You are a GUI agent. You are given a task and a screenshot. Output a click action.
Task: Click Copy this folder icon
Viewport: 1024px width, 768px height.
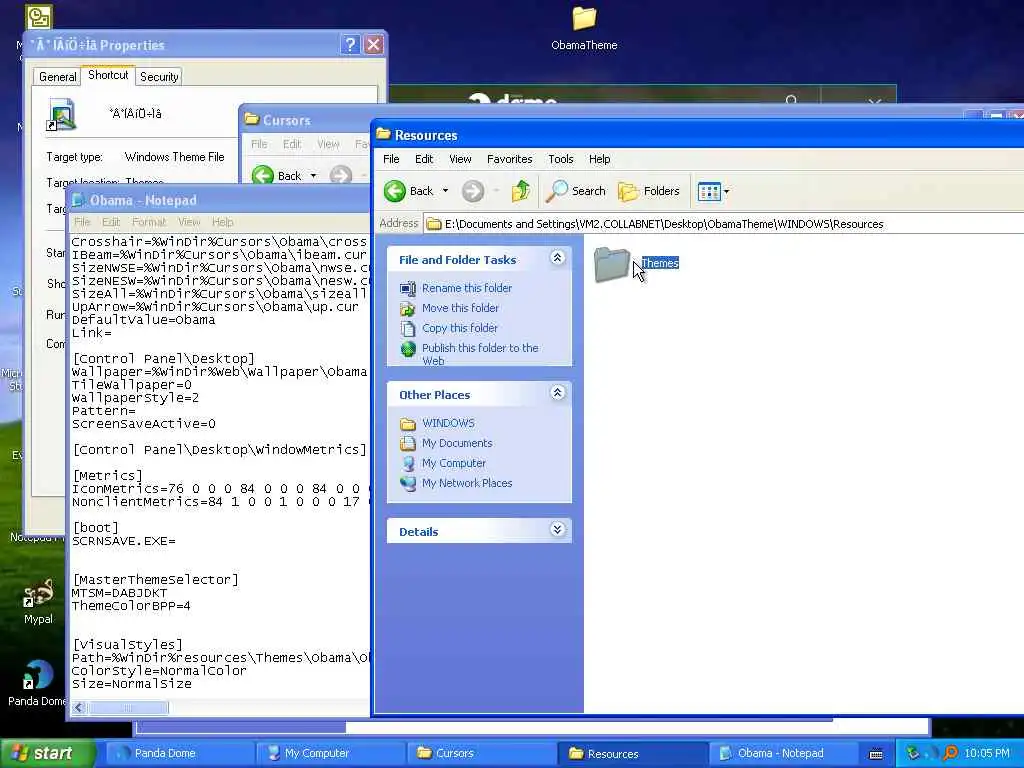[408, 328]
